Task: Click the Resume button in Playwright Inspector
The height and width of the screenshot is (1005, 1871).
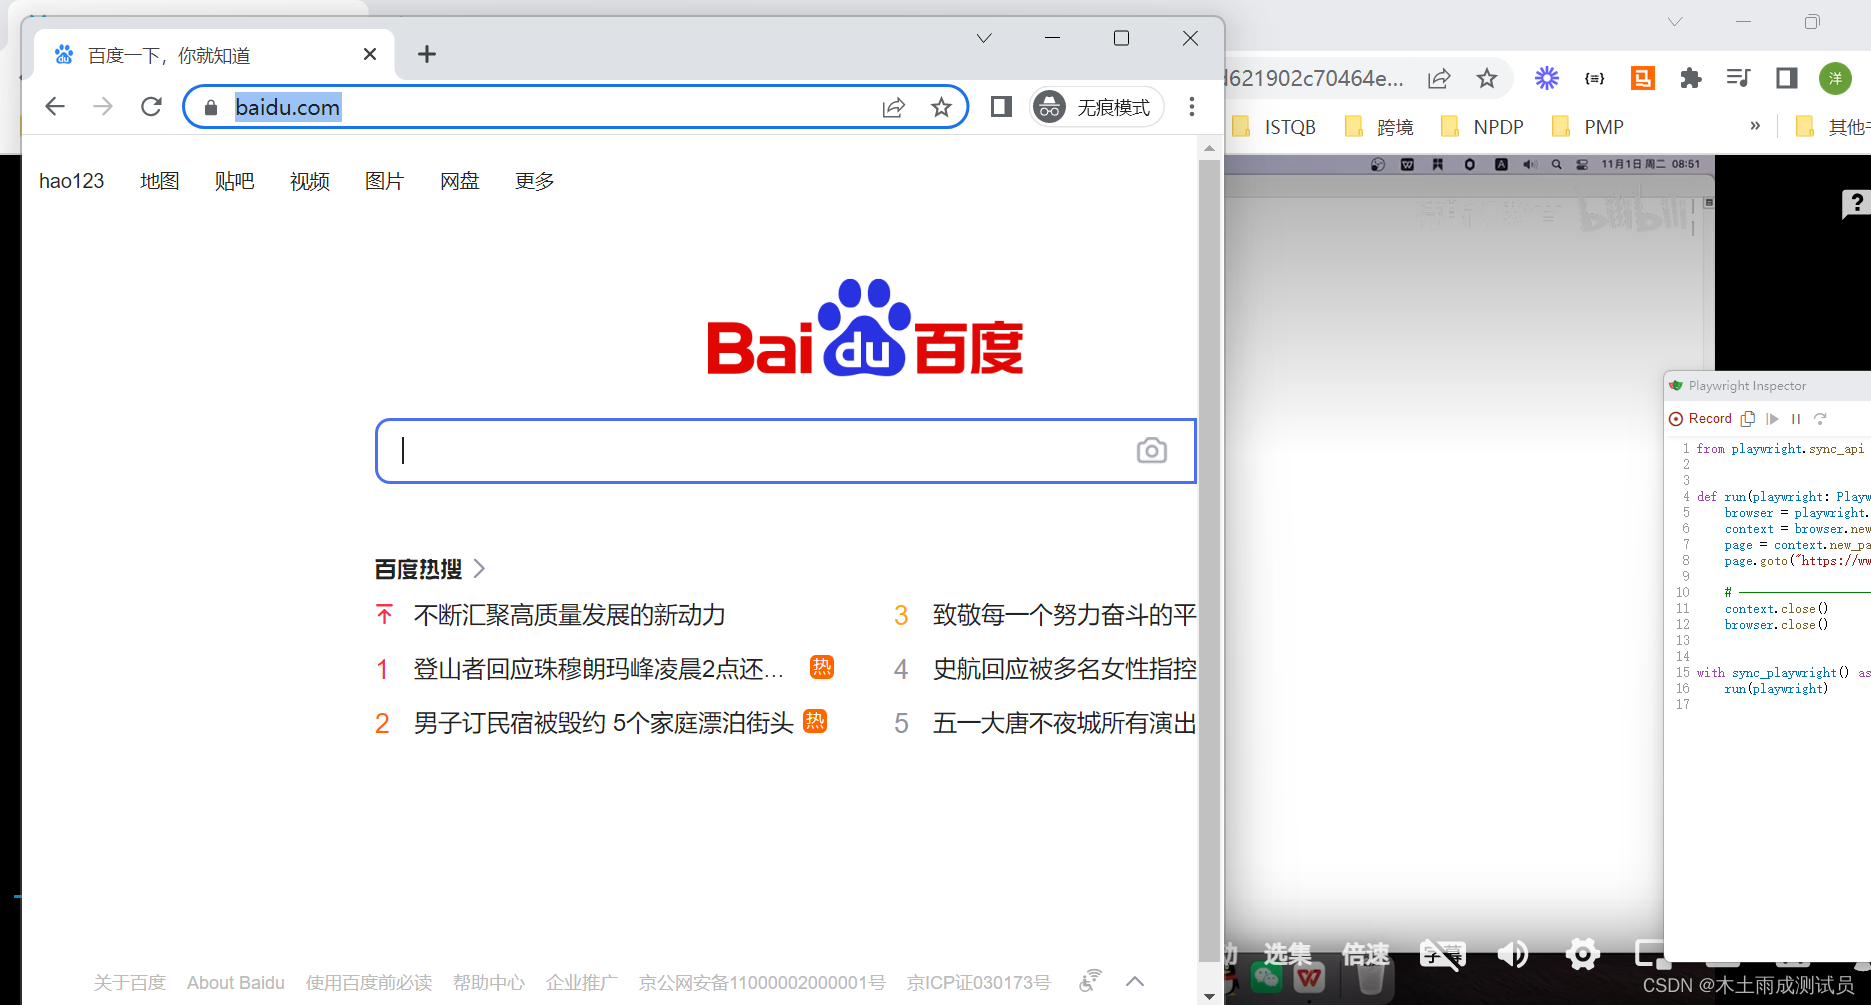Action: tap(1773, 419)
